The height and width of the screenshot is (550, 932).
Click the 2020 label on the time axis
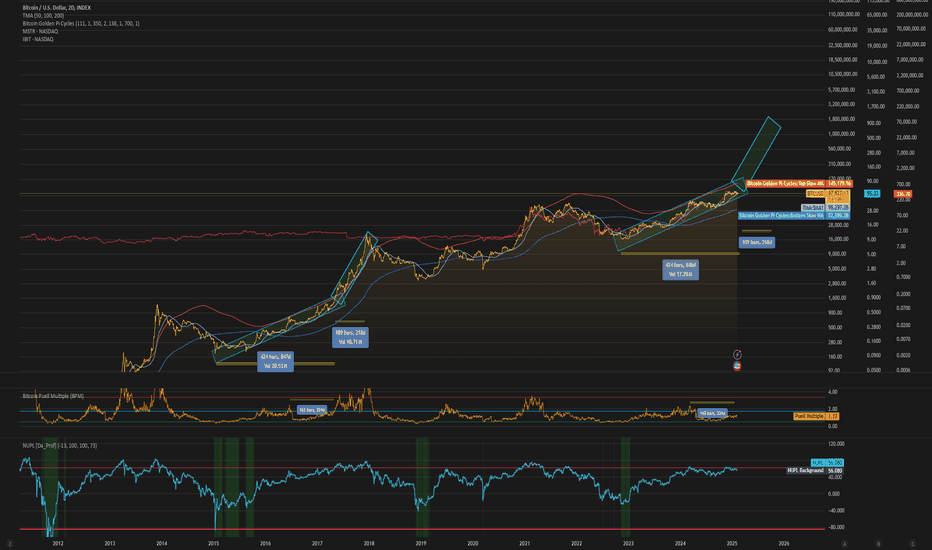click(473, 543)
